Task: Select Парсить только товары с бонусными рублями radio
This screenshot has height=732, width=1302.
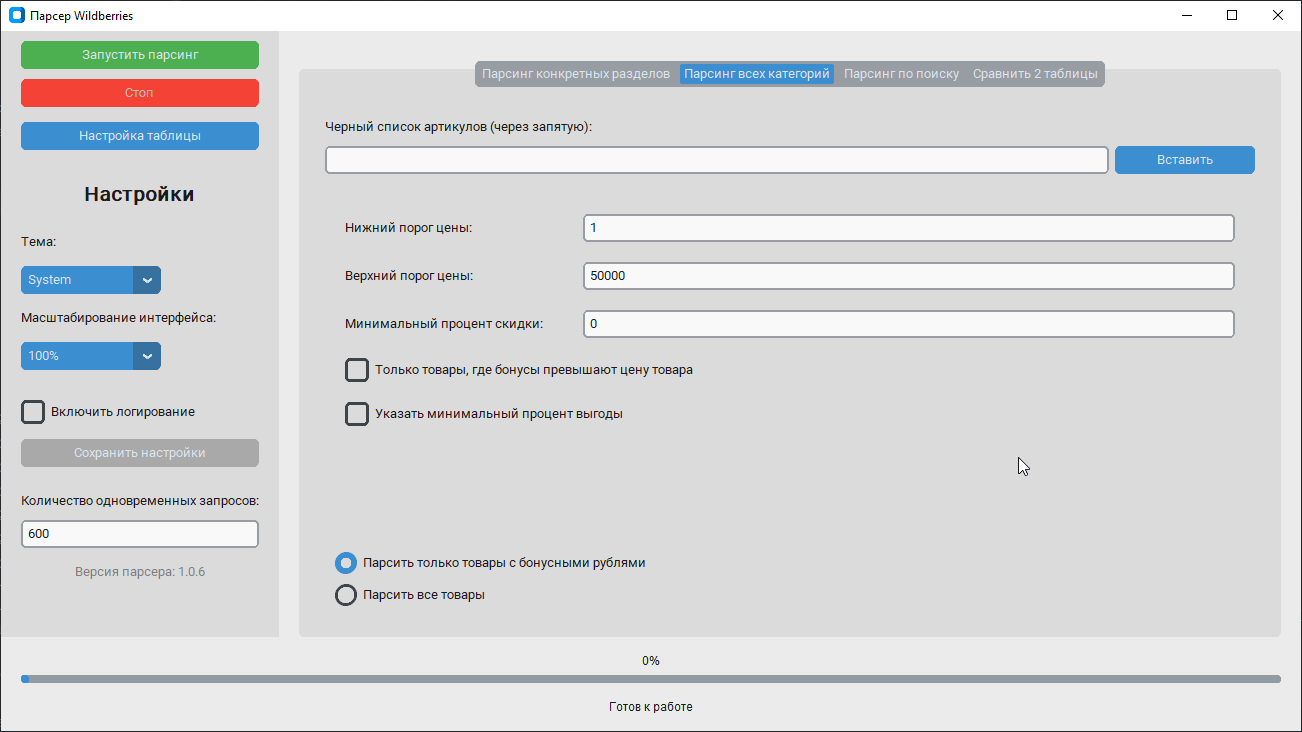Action: point(346,563)
